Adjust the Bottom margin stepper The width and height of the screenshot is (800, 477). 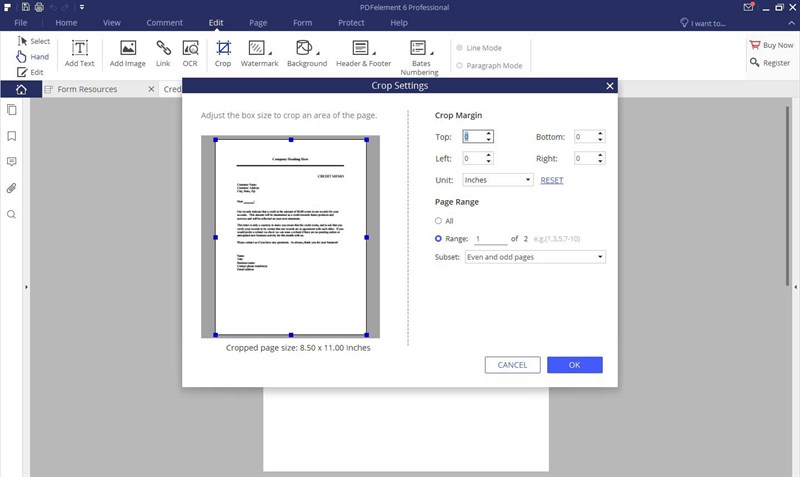click(x=600, y=137)
